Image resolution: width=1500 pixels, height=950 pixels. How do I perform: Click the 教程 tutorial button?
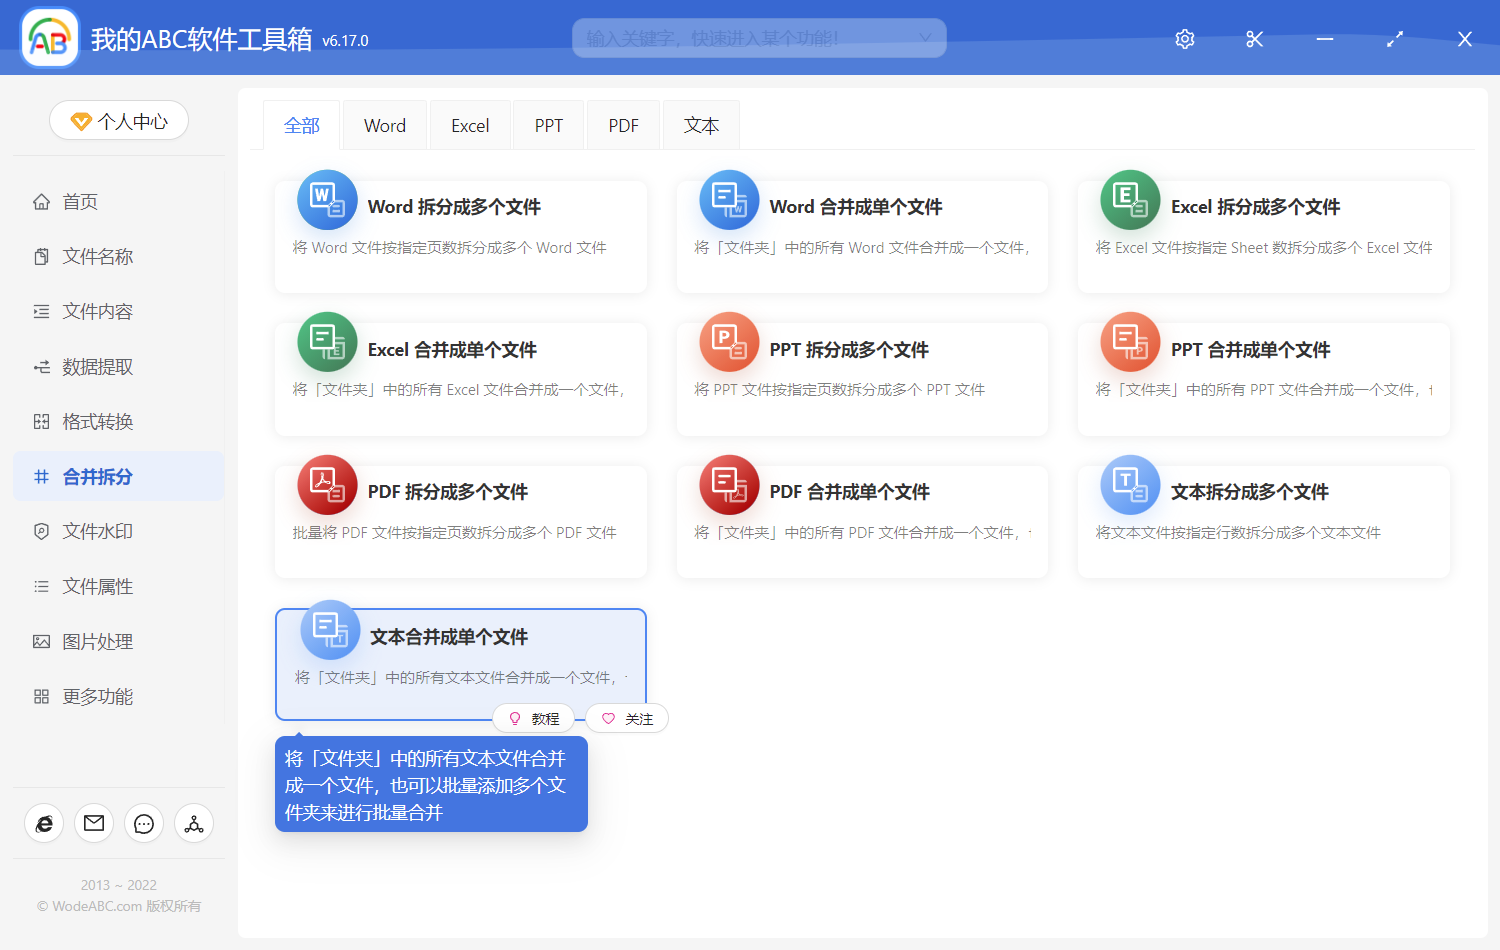click(x=534, y=719)
